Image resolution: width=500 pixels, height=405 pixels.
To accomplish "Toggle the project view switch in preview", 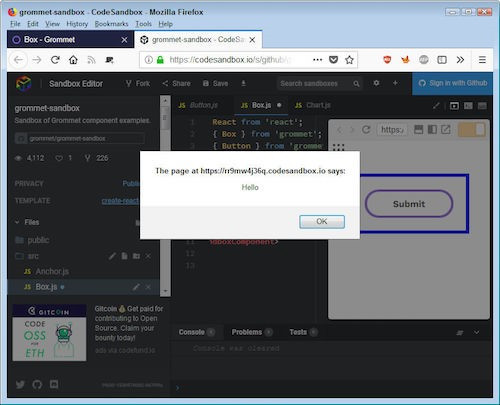I will point(472,130).
